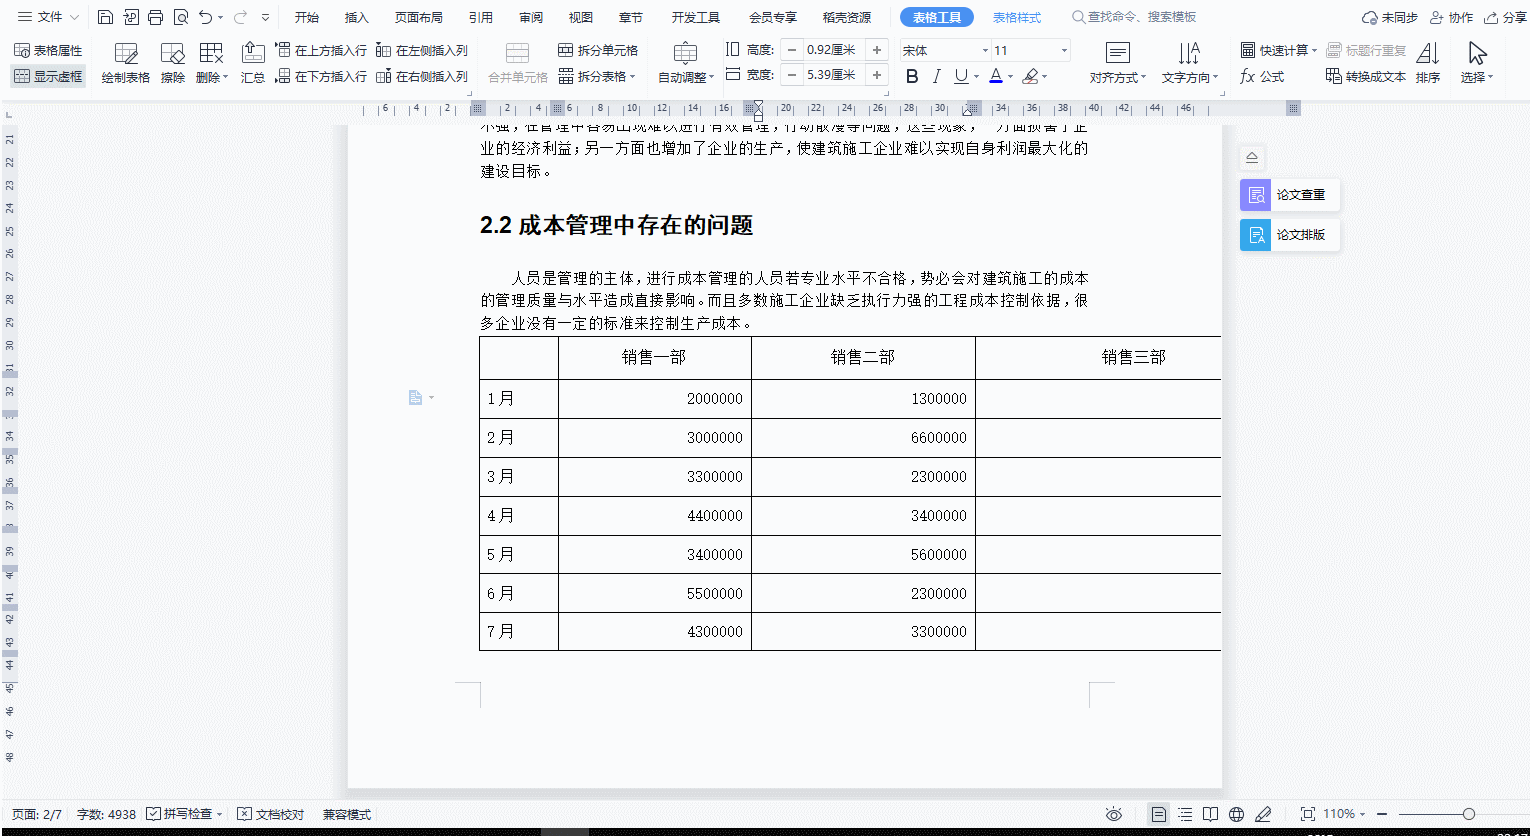Select the 擦除 eraser tool
Image resolution: width=1530 pixels, height=836 pixels.
173,63
